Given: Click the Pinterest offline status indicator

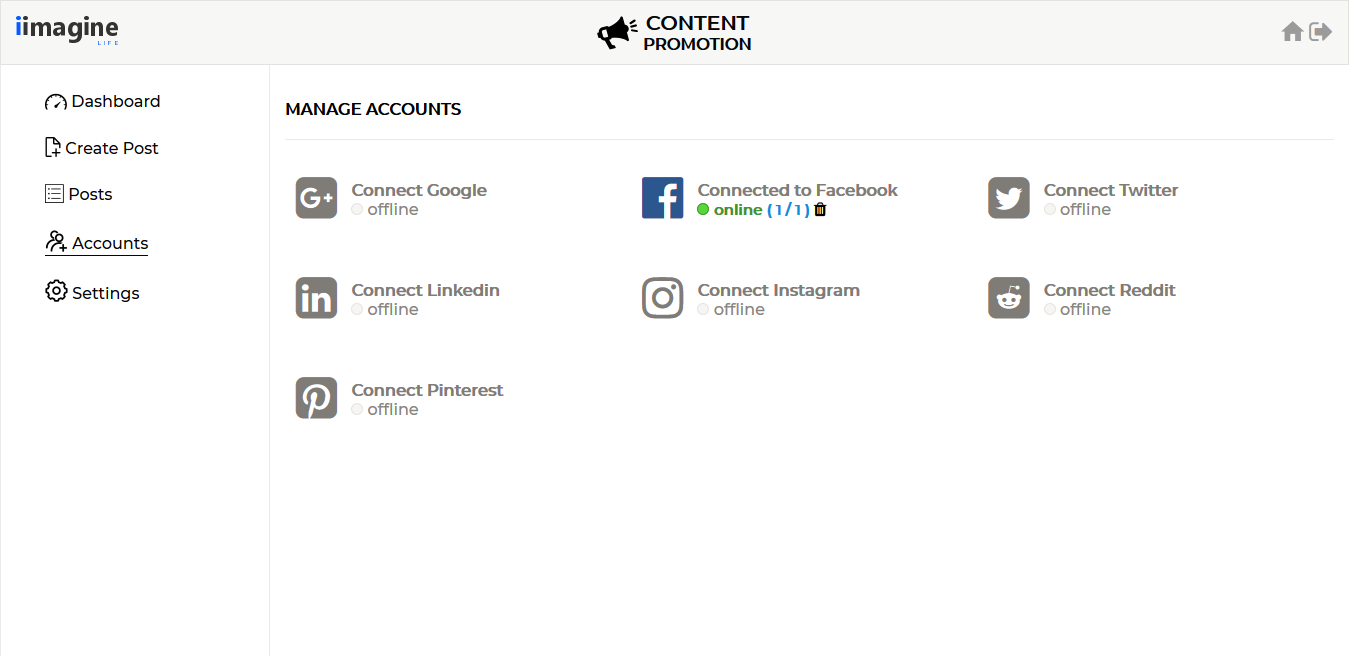Looking at the screenshot, I should pos(385,410).
